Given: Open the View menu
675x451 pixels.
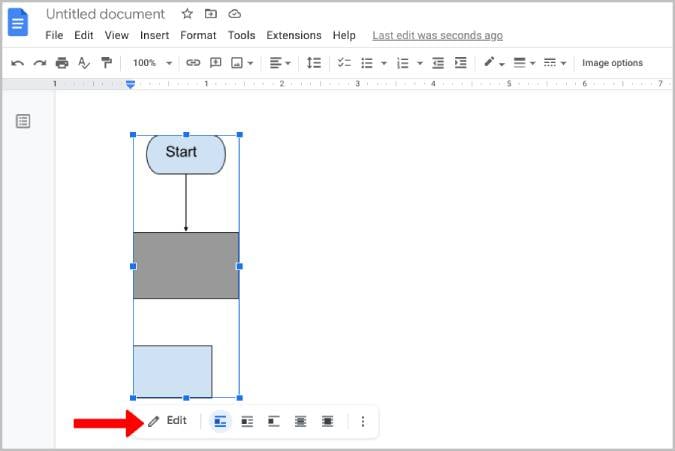Looking at the screenshot, I should click(117, 35).
